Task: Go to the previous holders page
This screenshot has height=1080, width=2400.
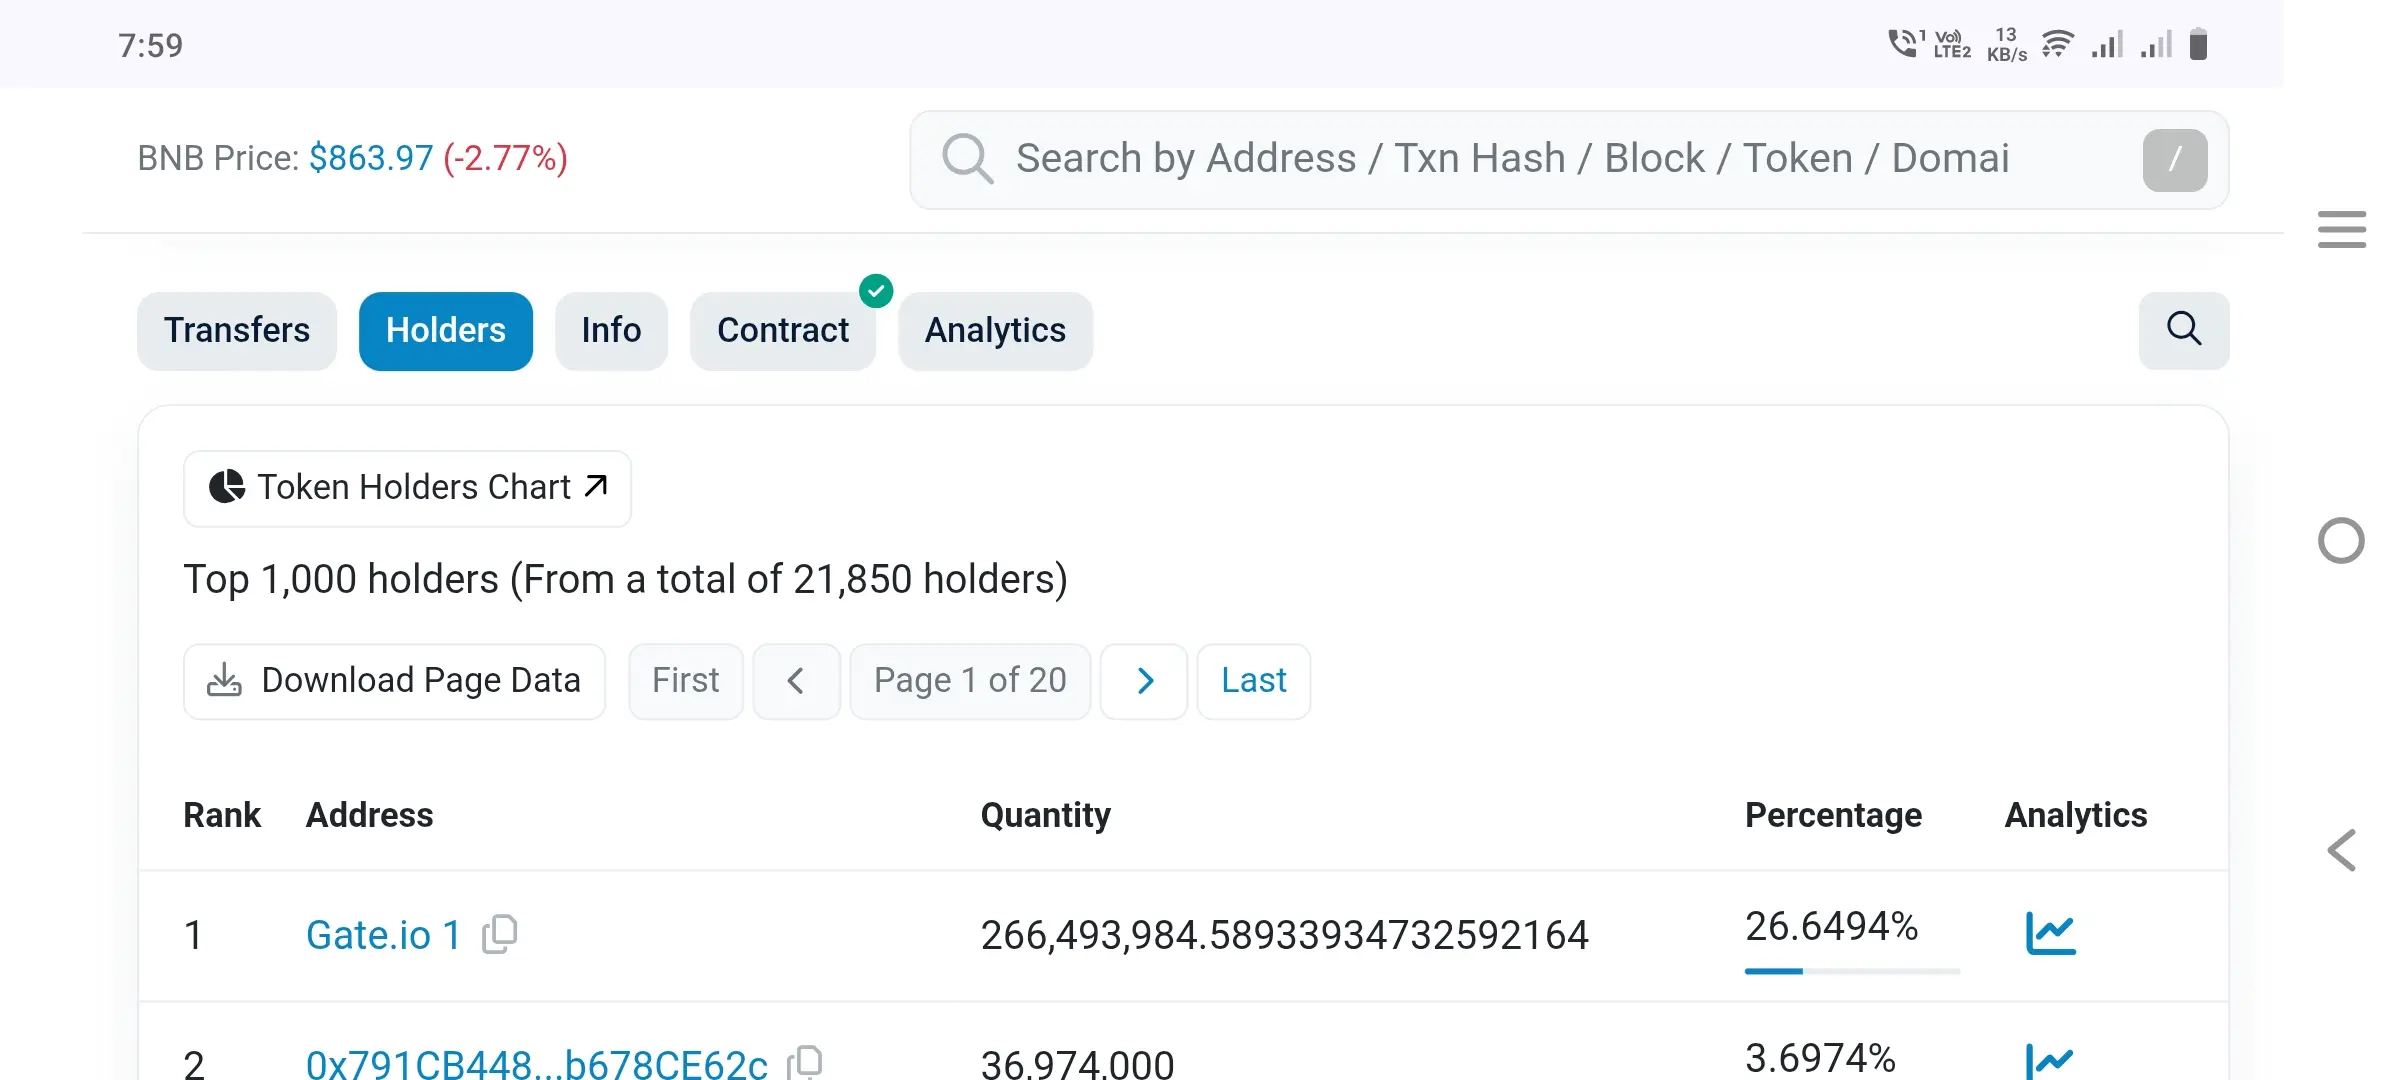Action: pyautogui.click(x=796, y=681)
